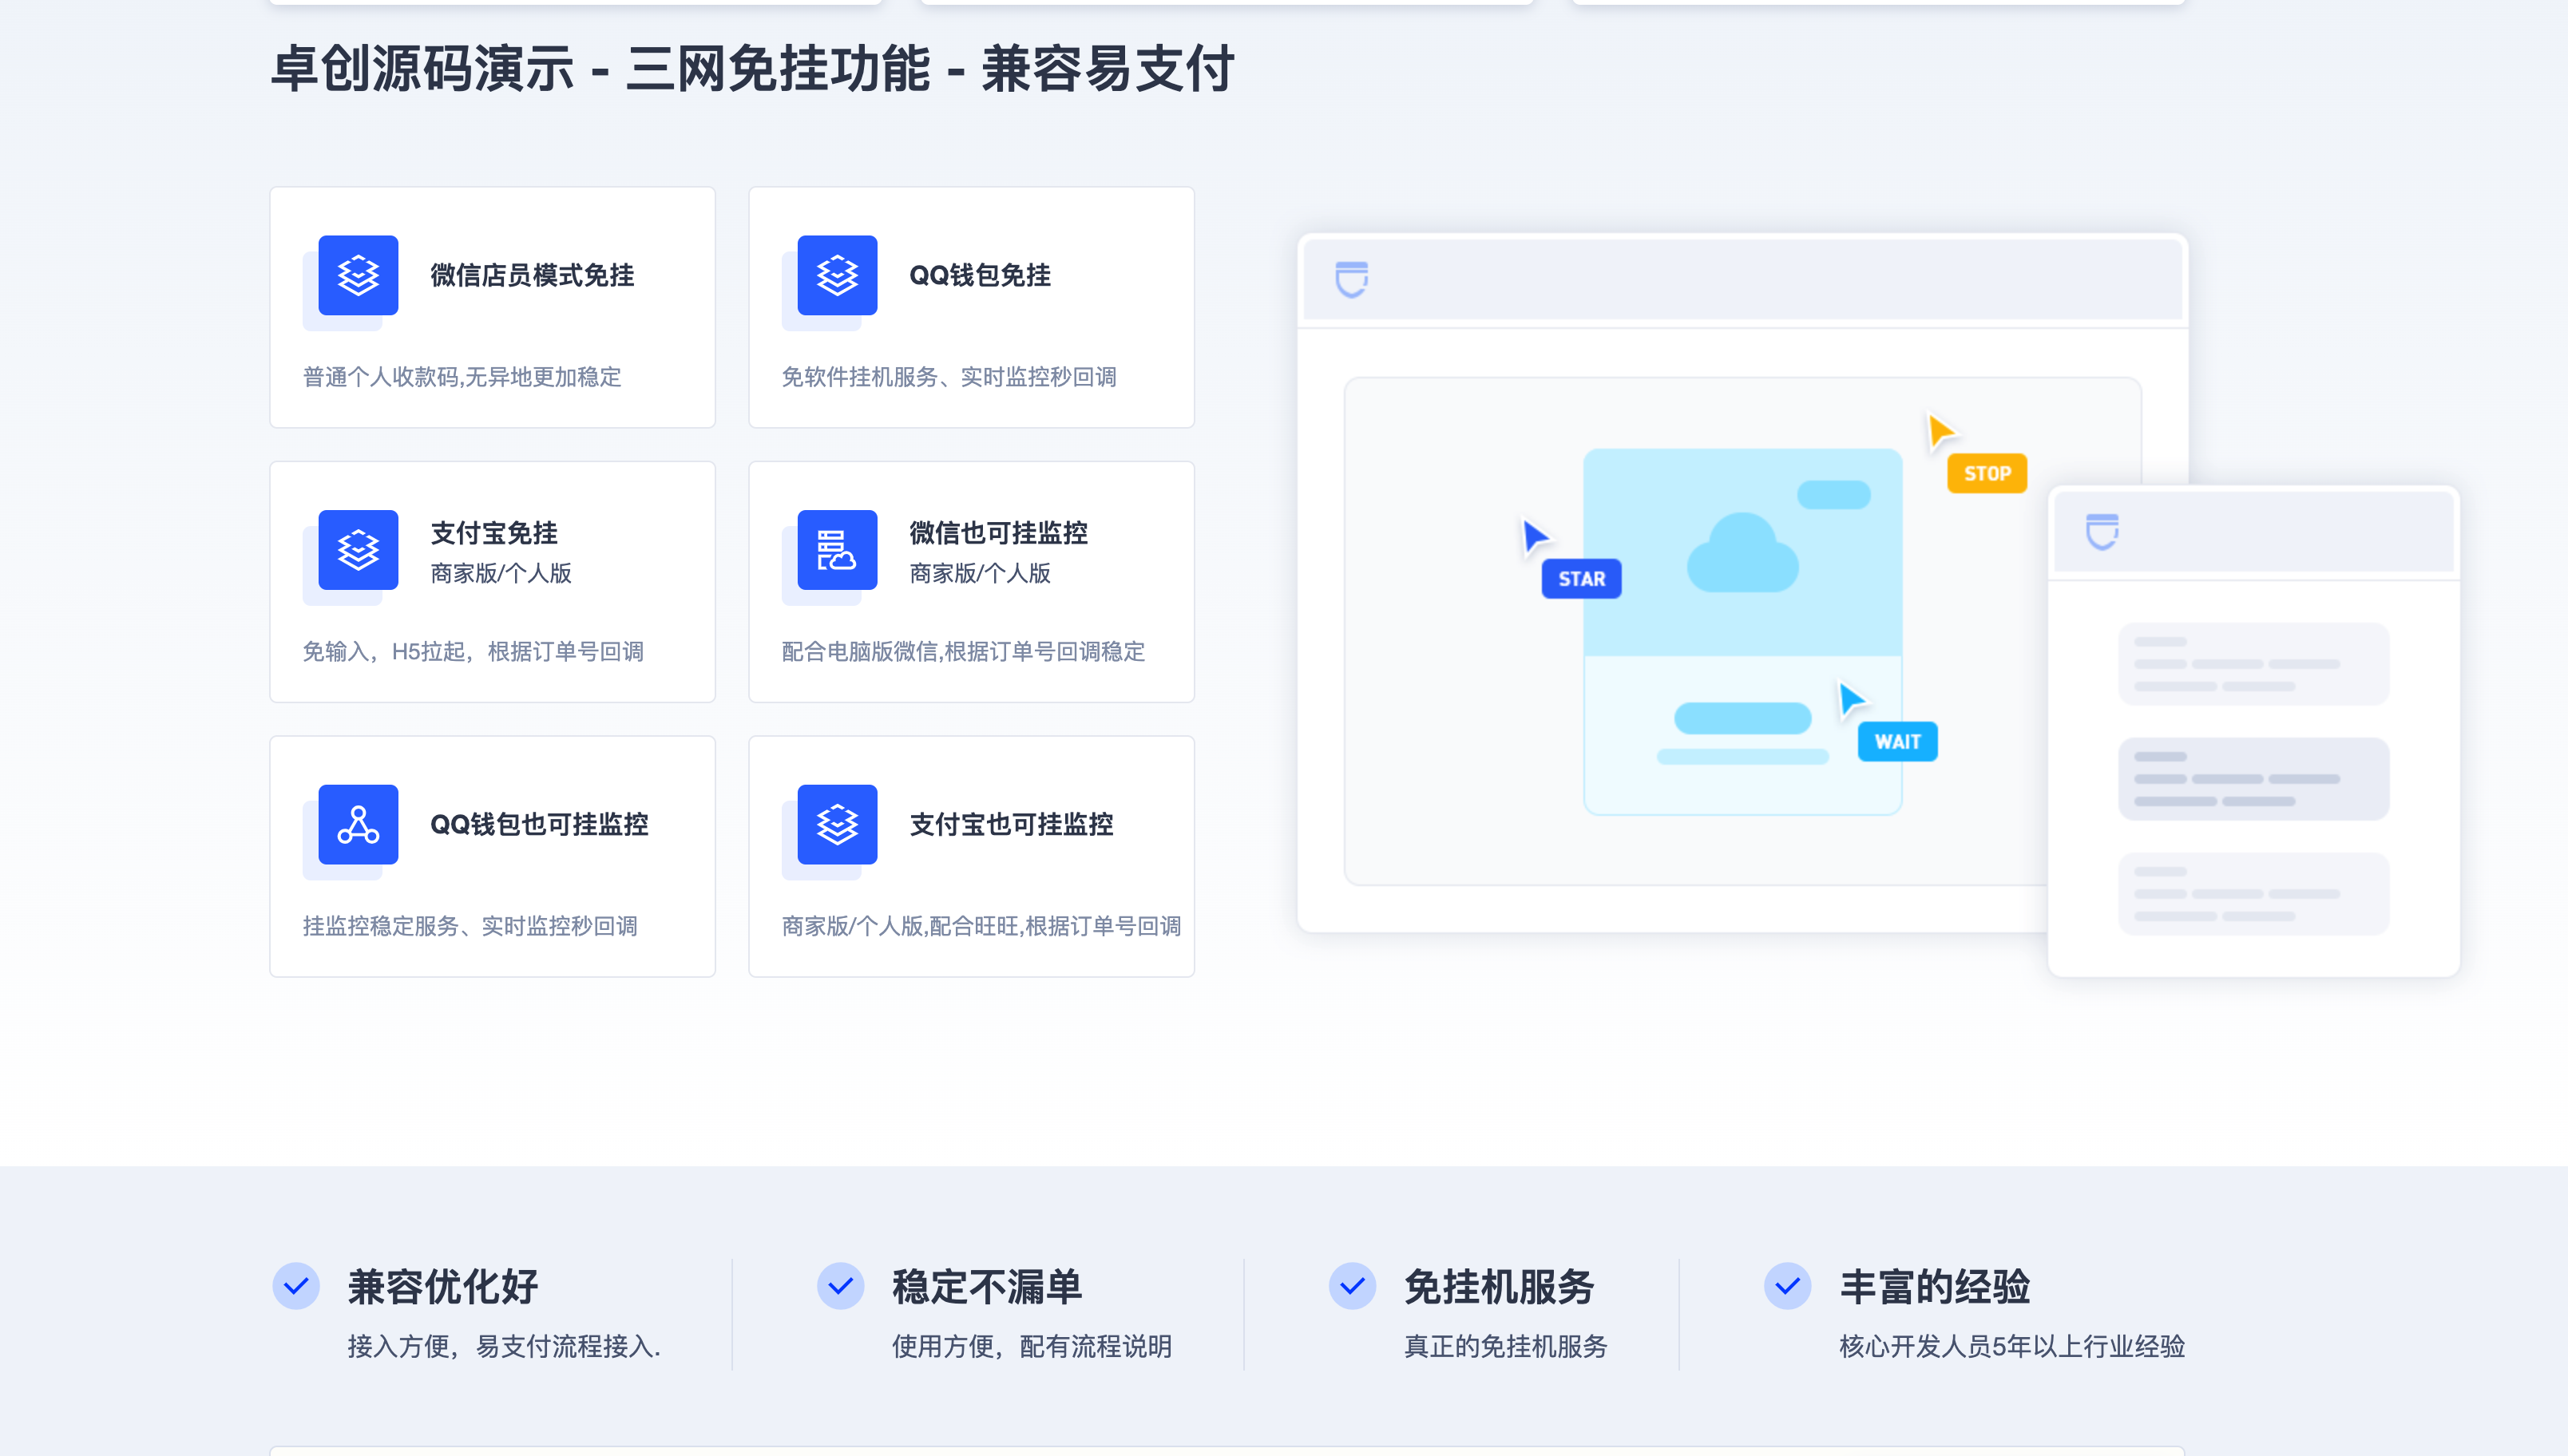
Task: Click the QQ钱包也可挂监控 network nodes icon
Action: click(x=358, y=825)
